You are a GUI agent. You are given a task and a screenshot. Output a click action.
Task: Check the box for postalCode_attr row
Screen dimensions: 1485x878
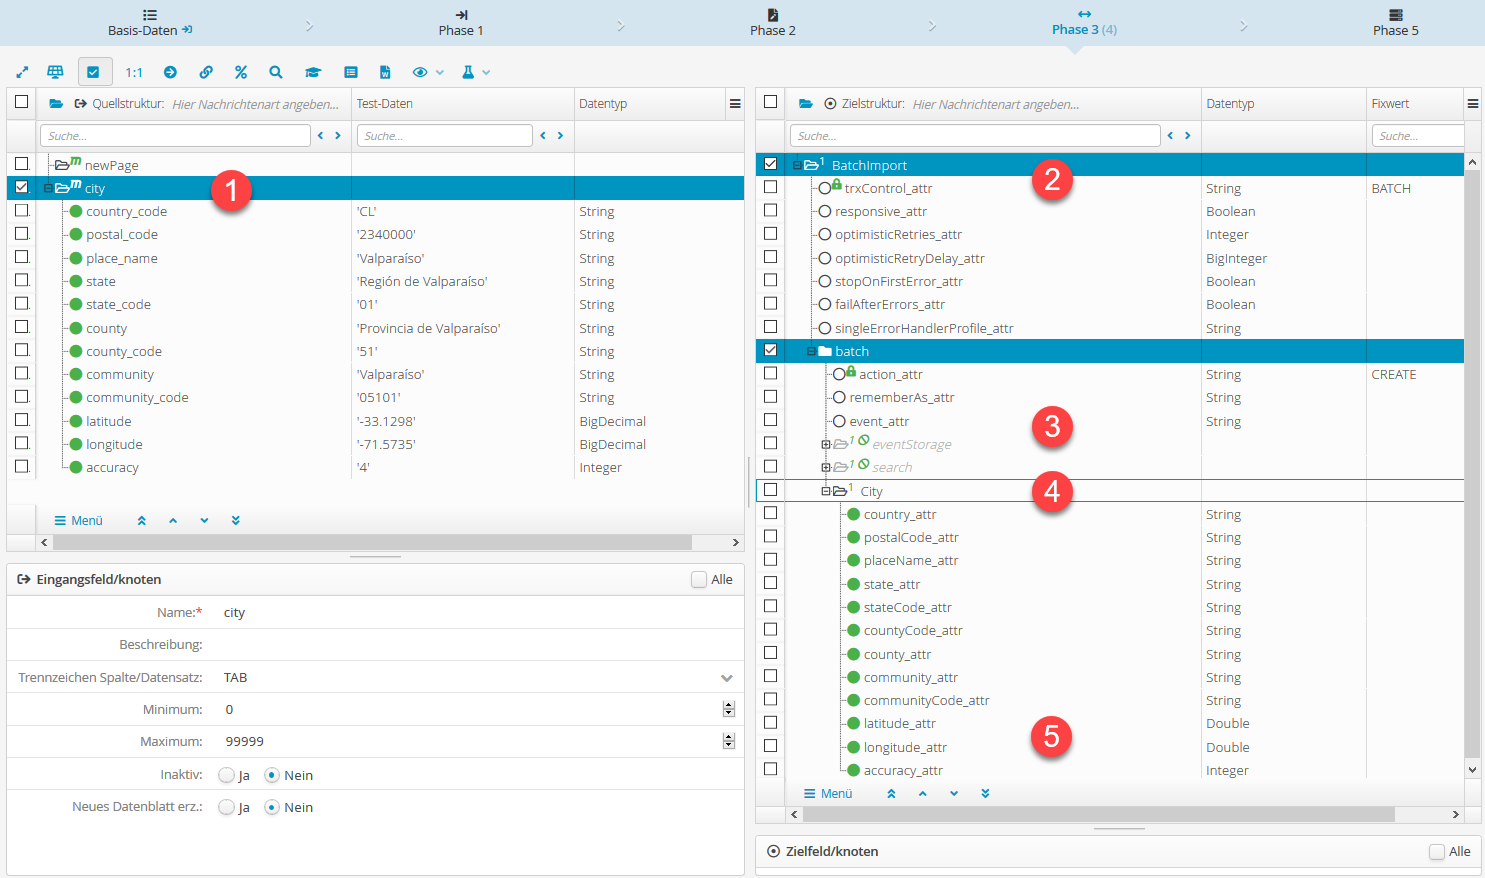(770, 536)
